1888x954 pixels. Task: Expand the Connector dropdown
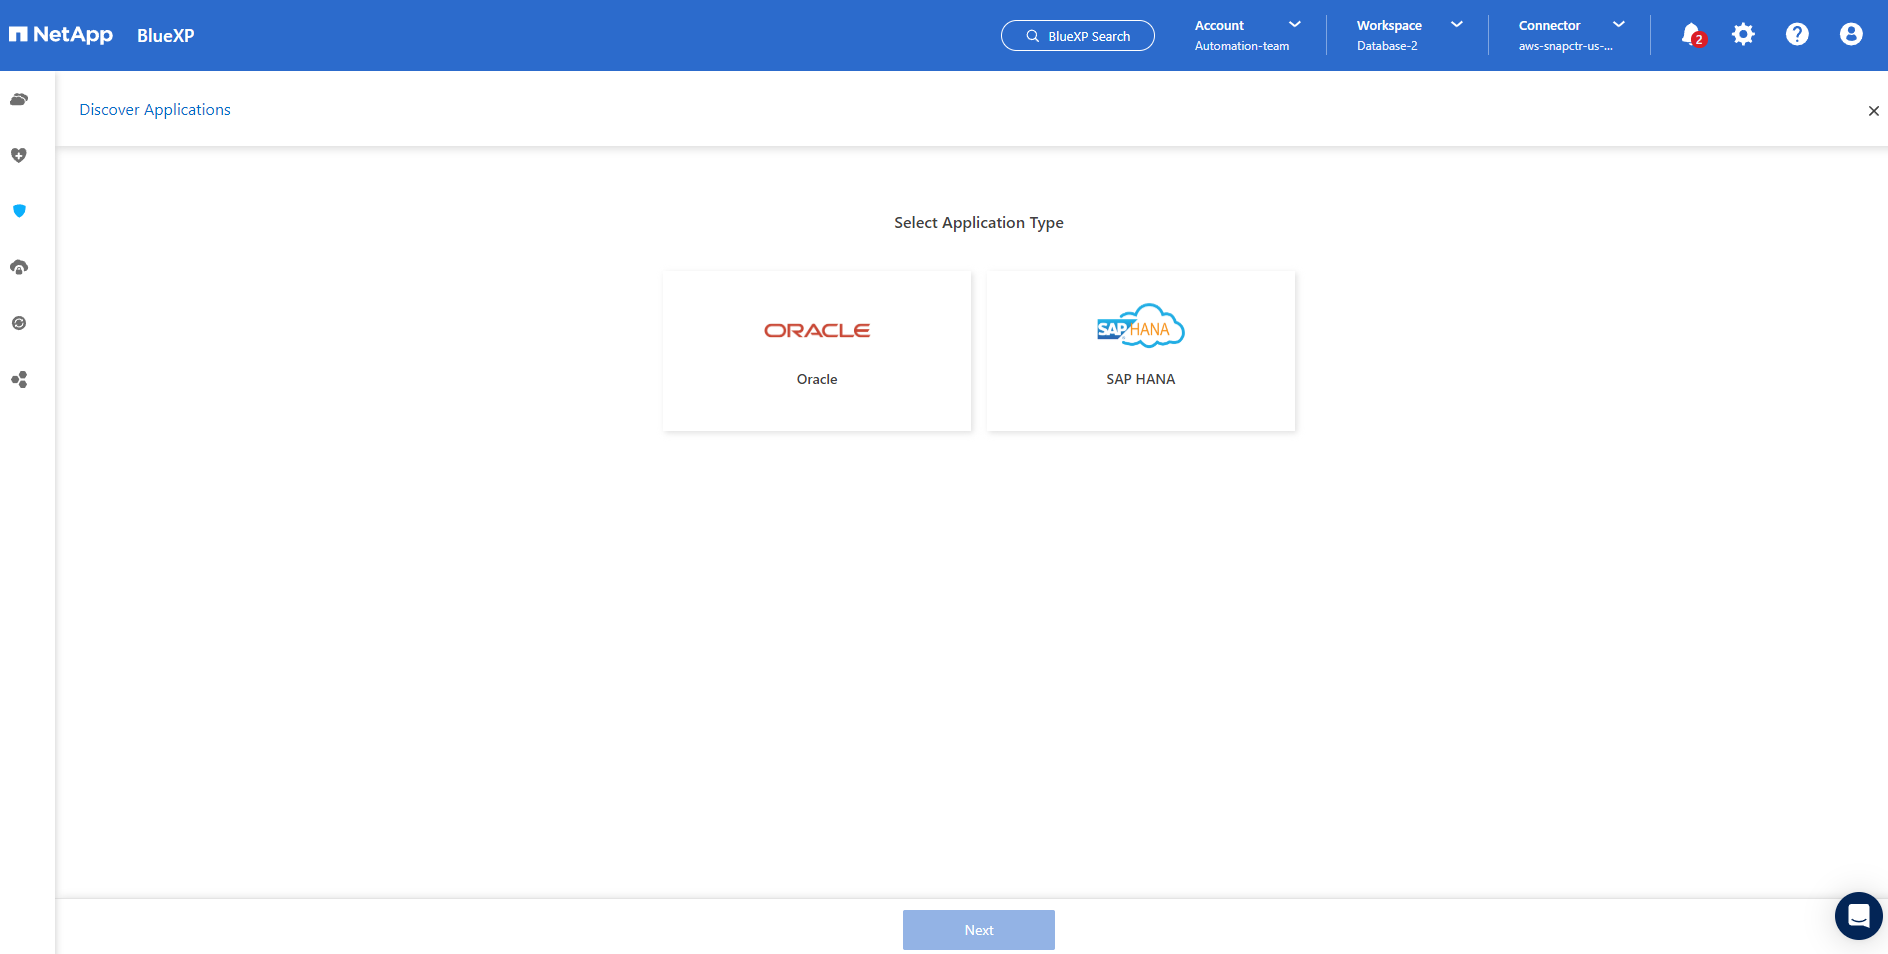point(1571,35)
